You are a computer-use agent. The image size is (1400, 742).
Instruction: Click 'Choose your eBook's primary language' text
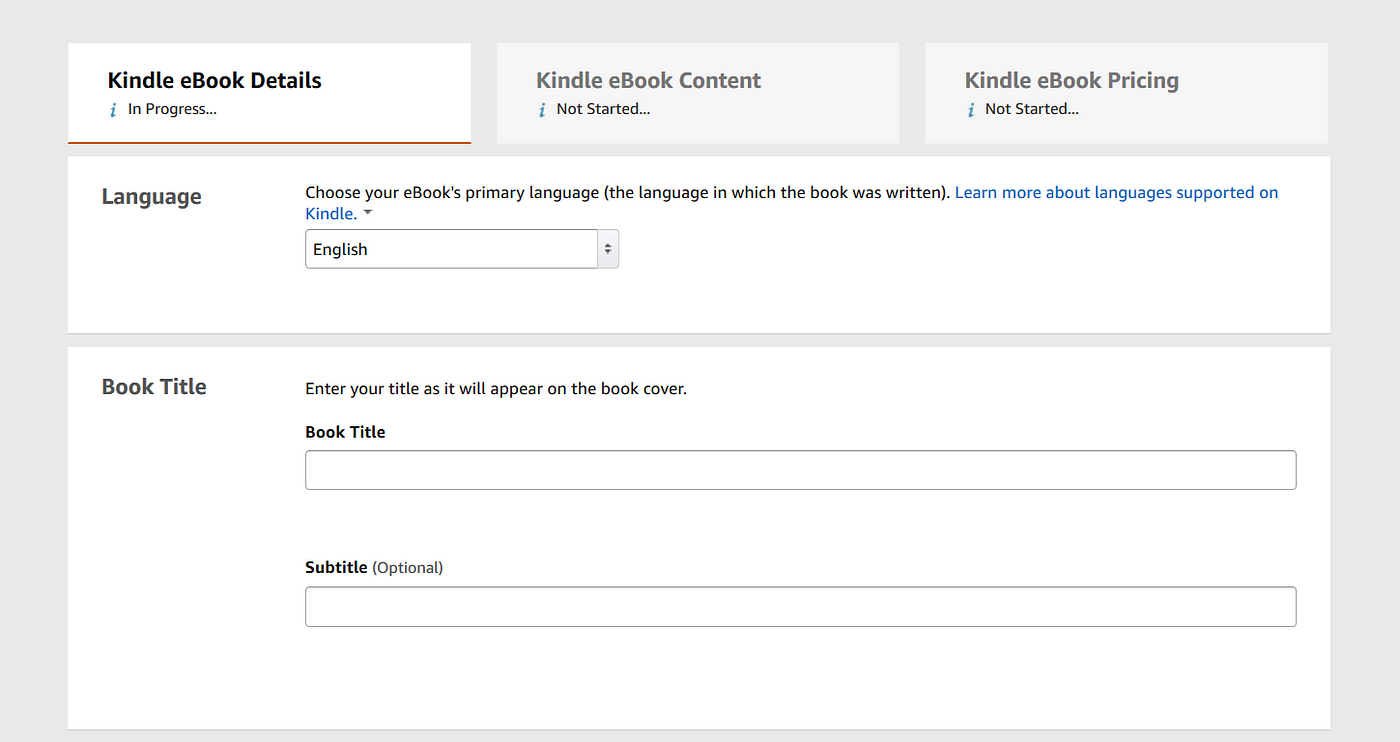pos(627,192)
